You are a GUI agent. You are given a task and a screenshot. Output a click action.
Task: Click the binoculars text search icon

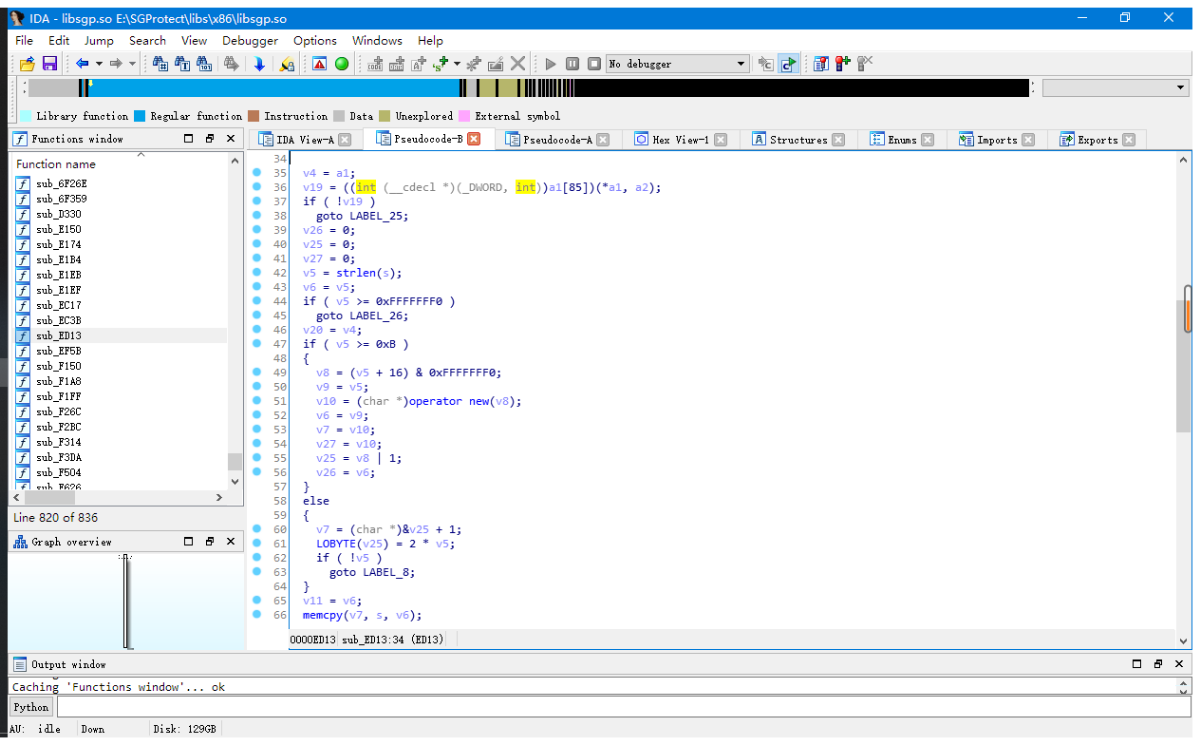pyautogui.click(x=182, y=64)
